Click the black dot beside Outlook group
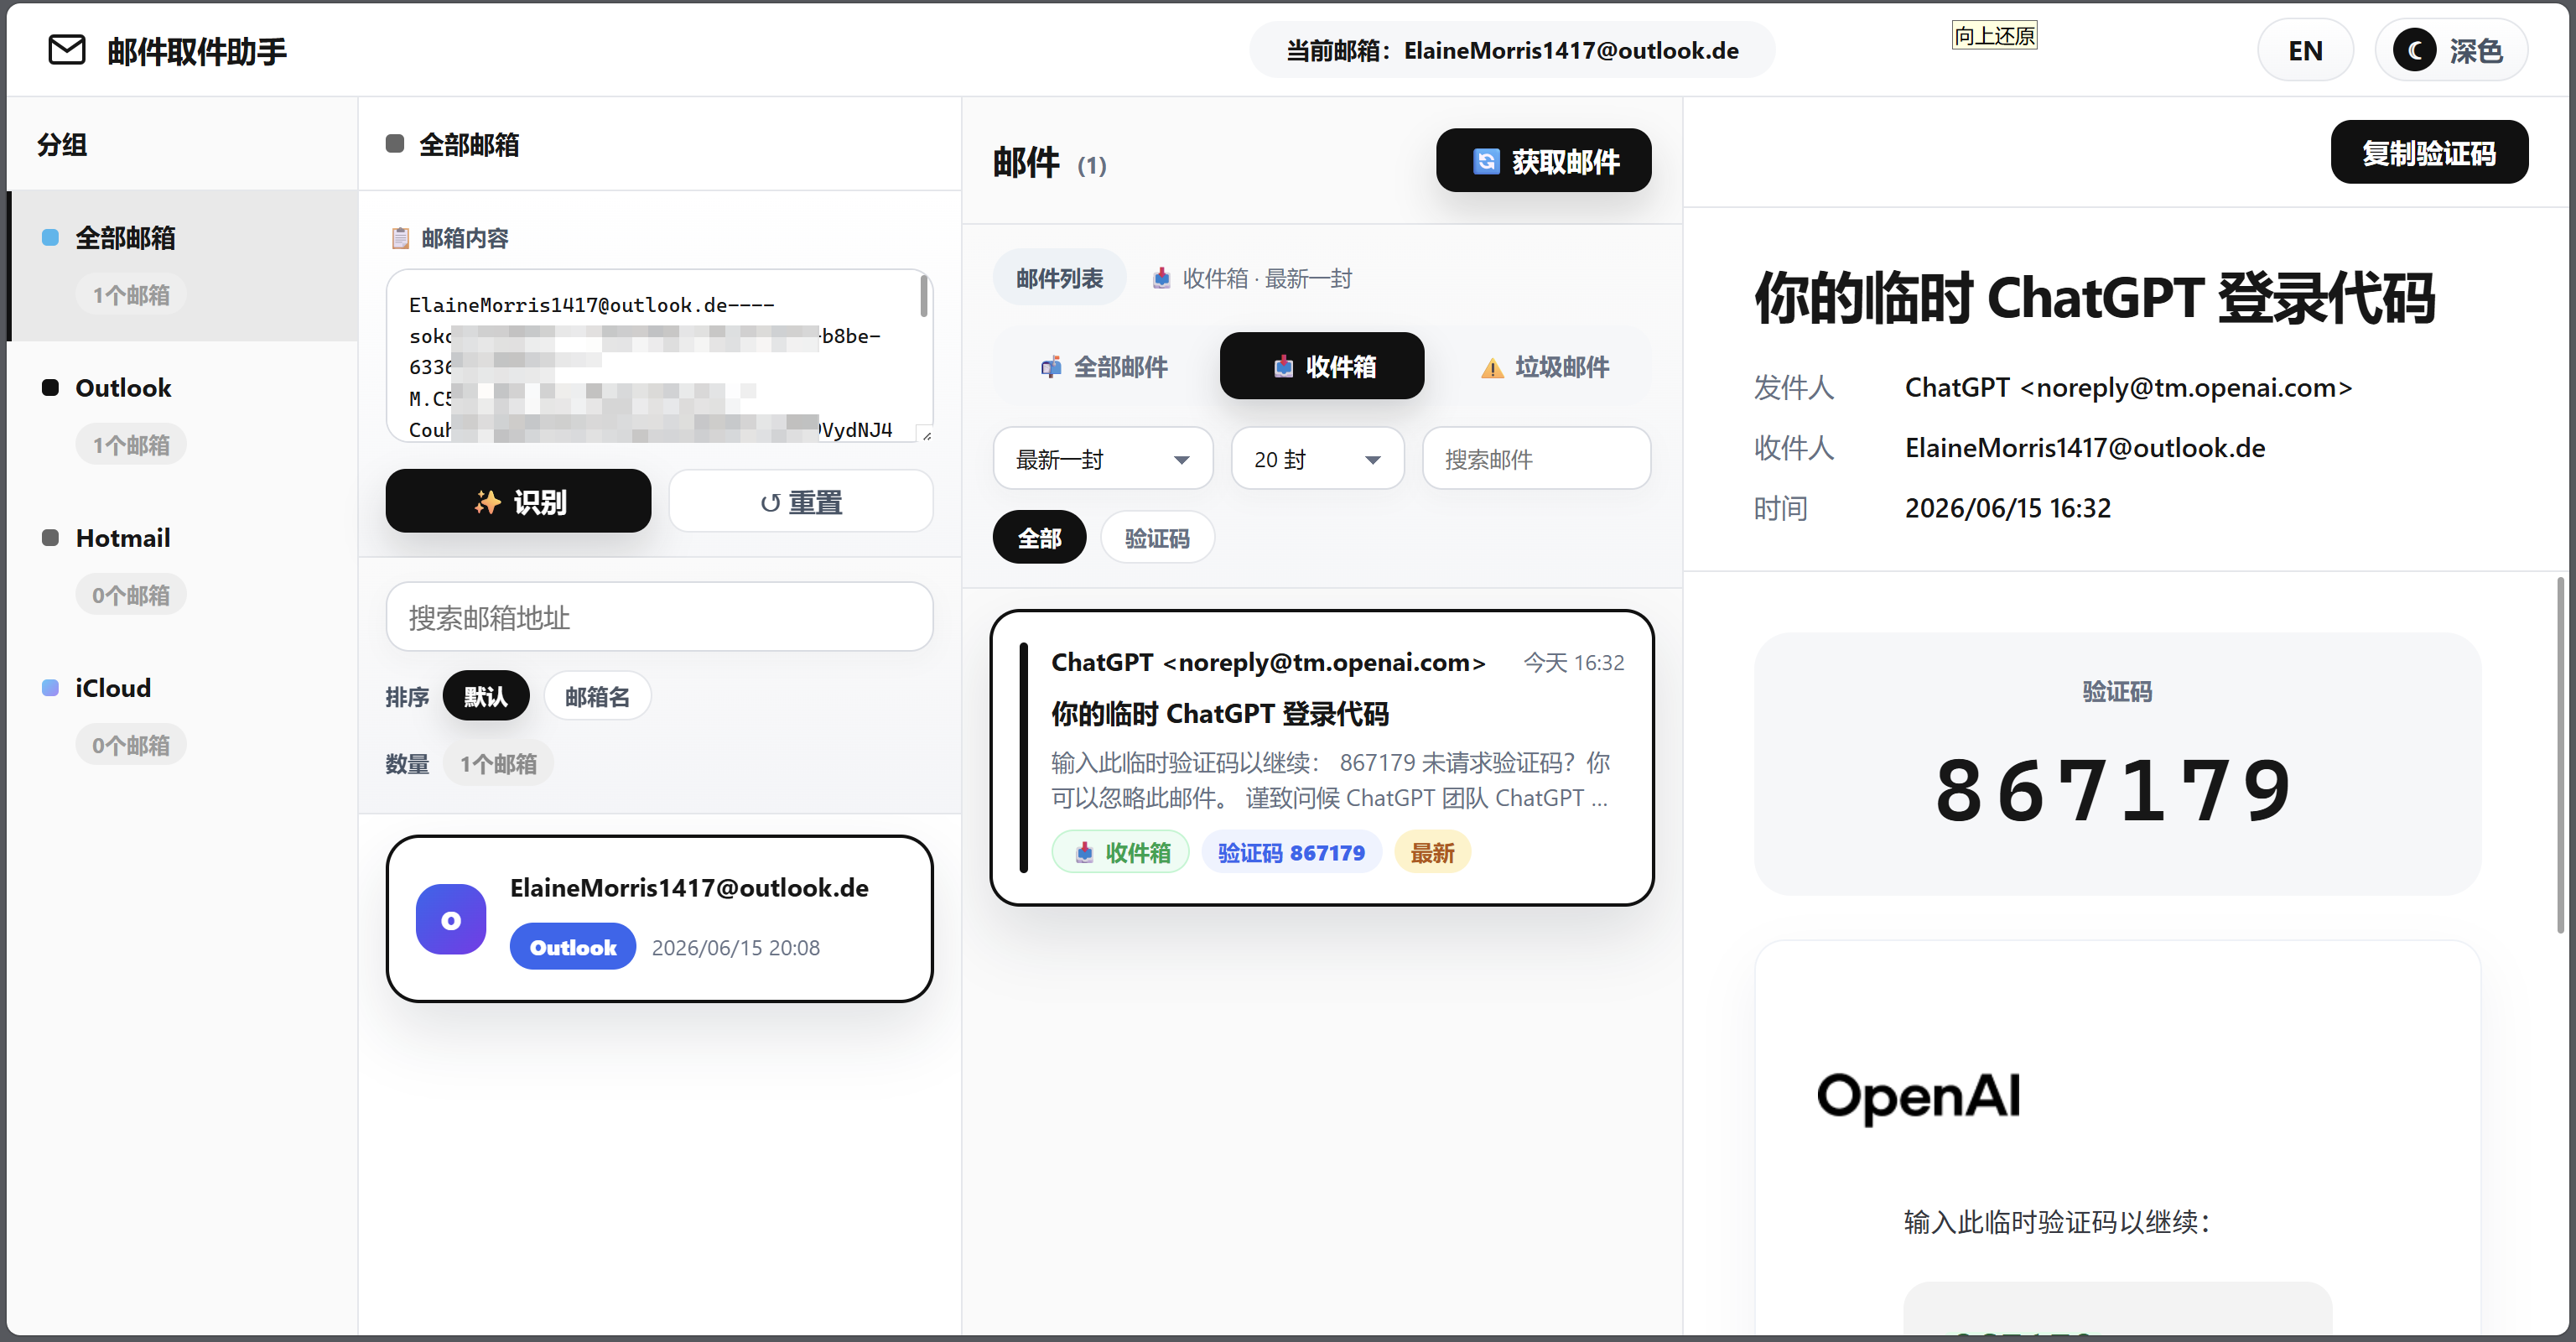Viewport: 2576px width, 1342px height. 50,388
